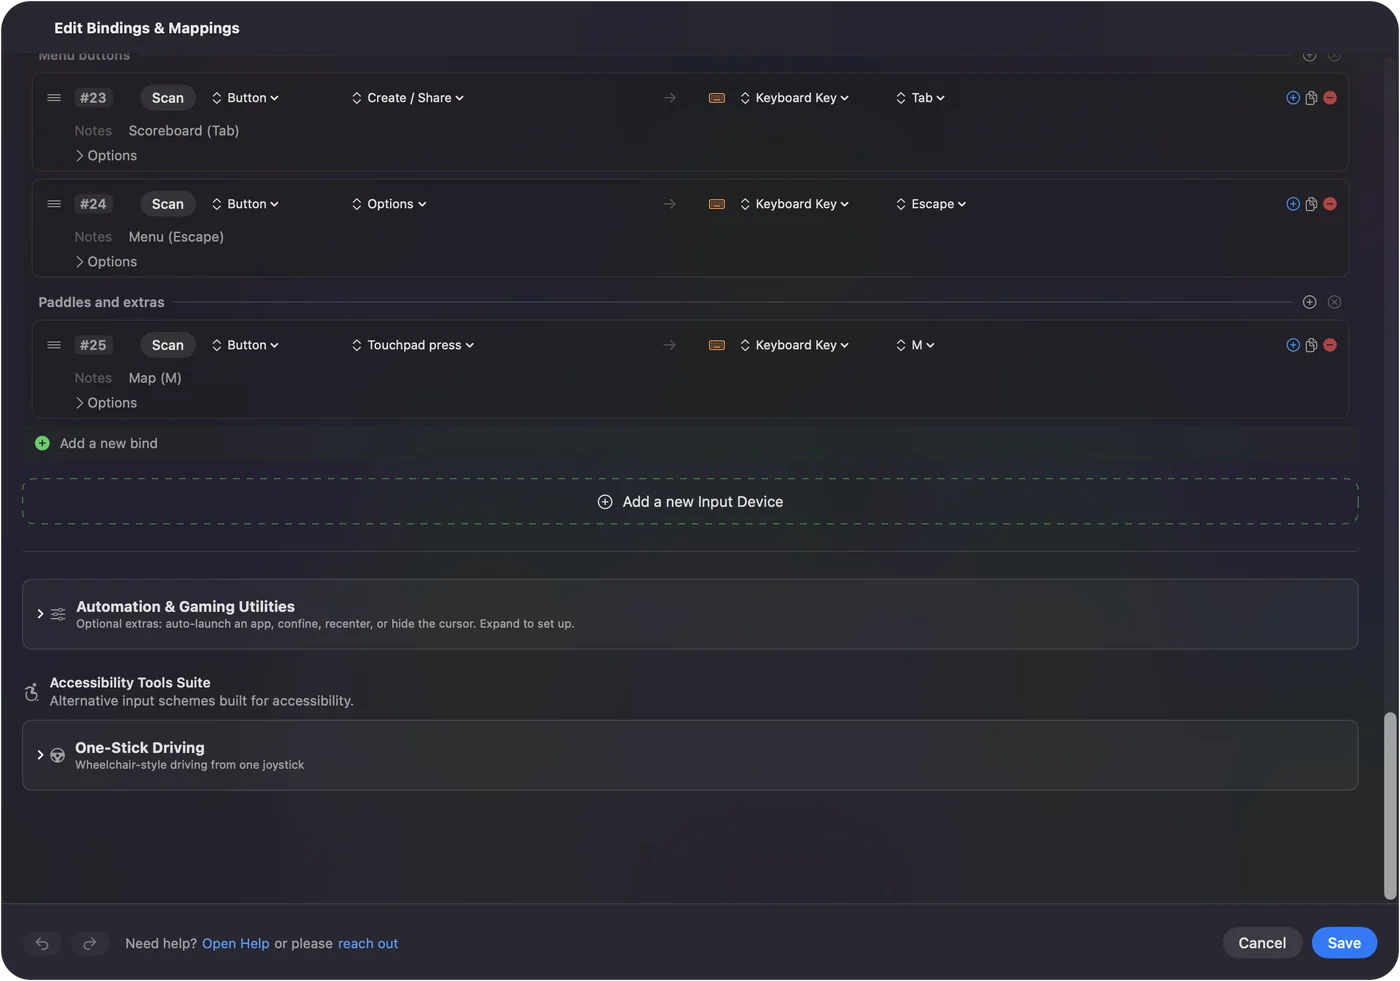Edit the notes field Map (M)
Viewport: 1400px width, 981px height.
tap(155, 378)
